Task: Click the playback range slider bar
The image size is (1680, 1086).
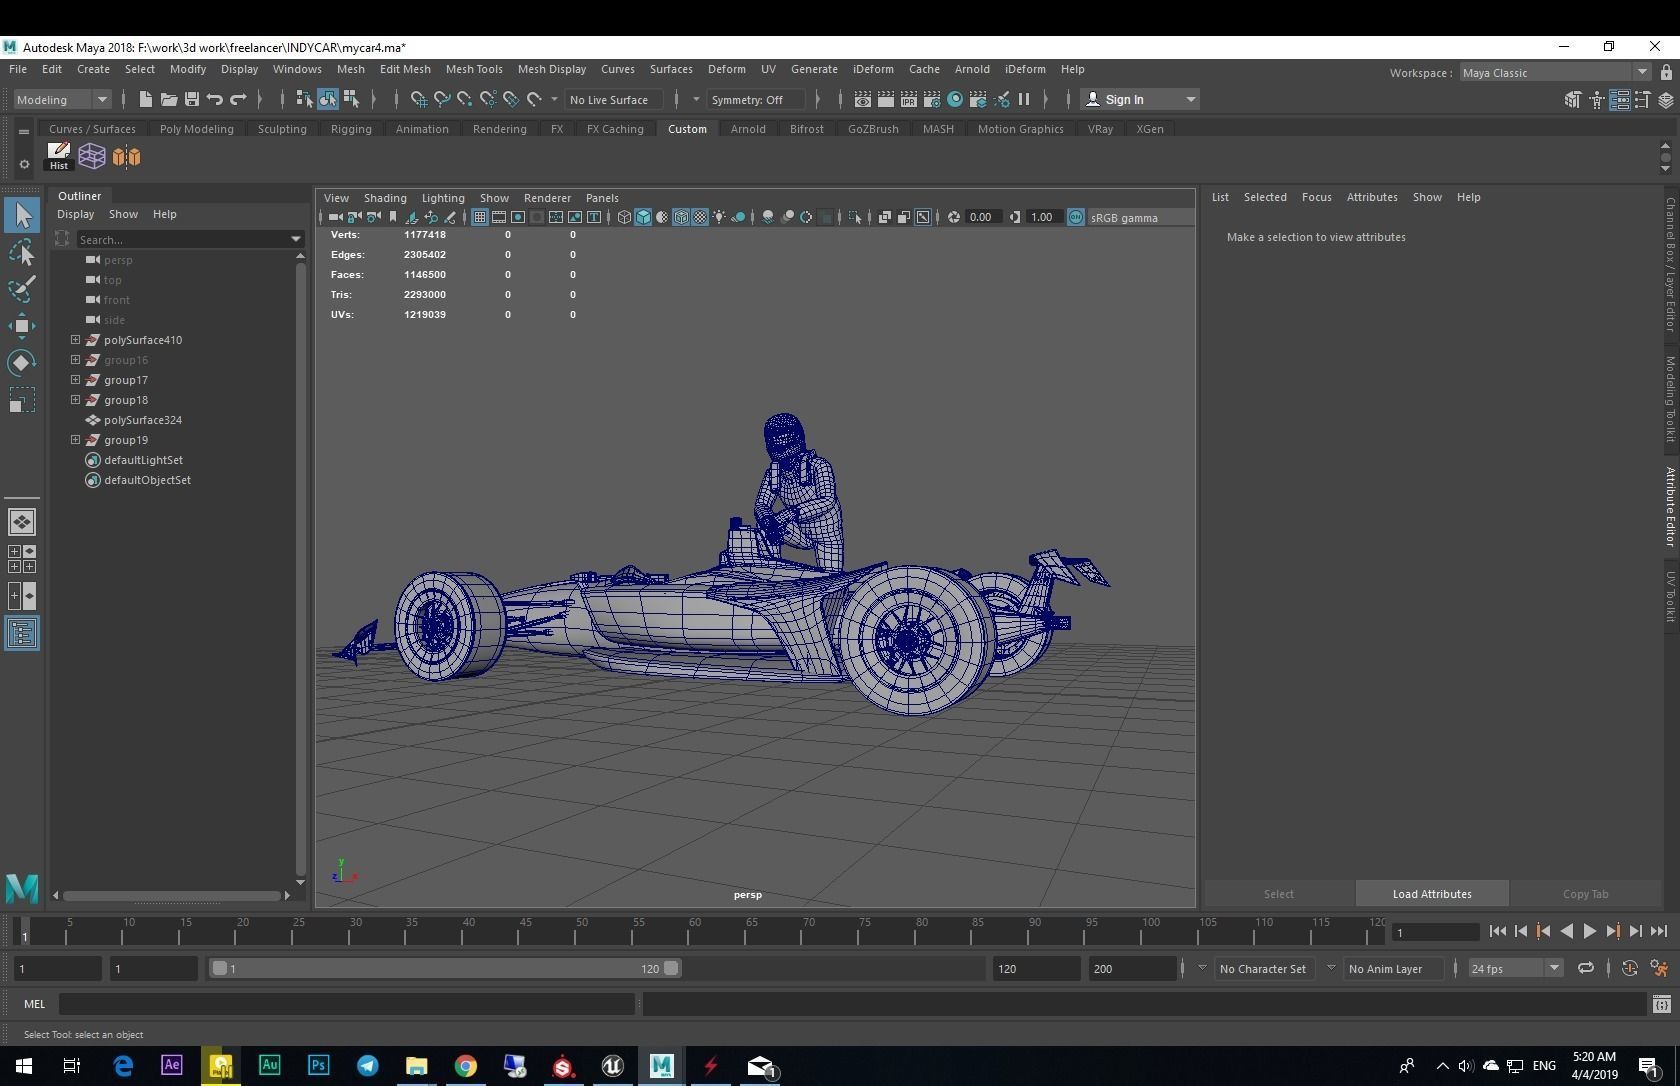Action: [x=444, y=968]
